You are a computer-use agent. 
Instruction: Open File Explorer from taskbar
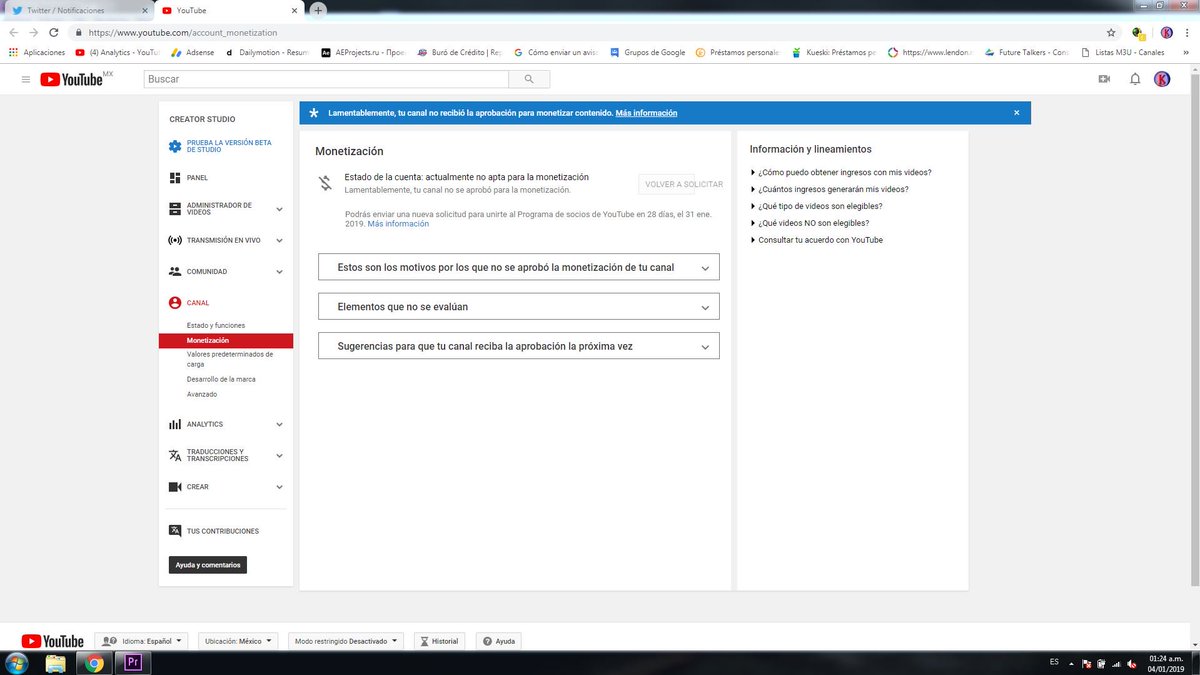pos(56,662)
